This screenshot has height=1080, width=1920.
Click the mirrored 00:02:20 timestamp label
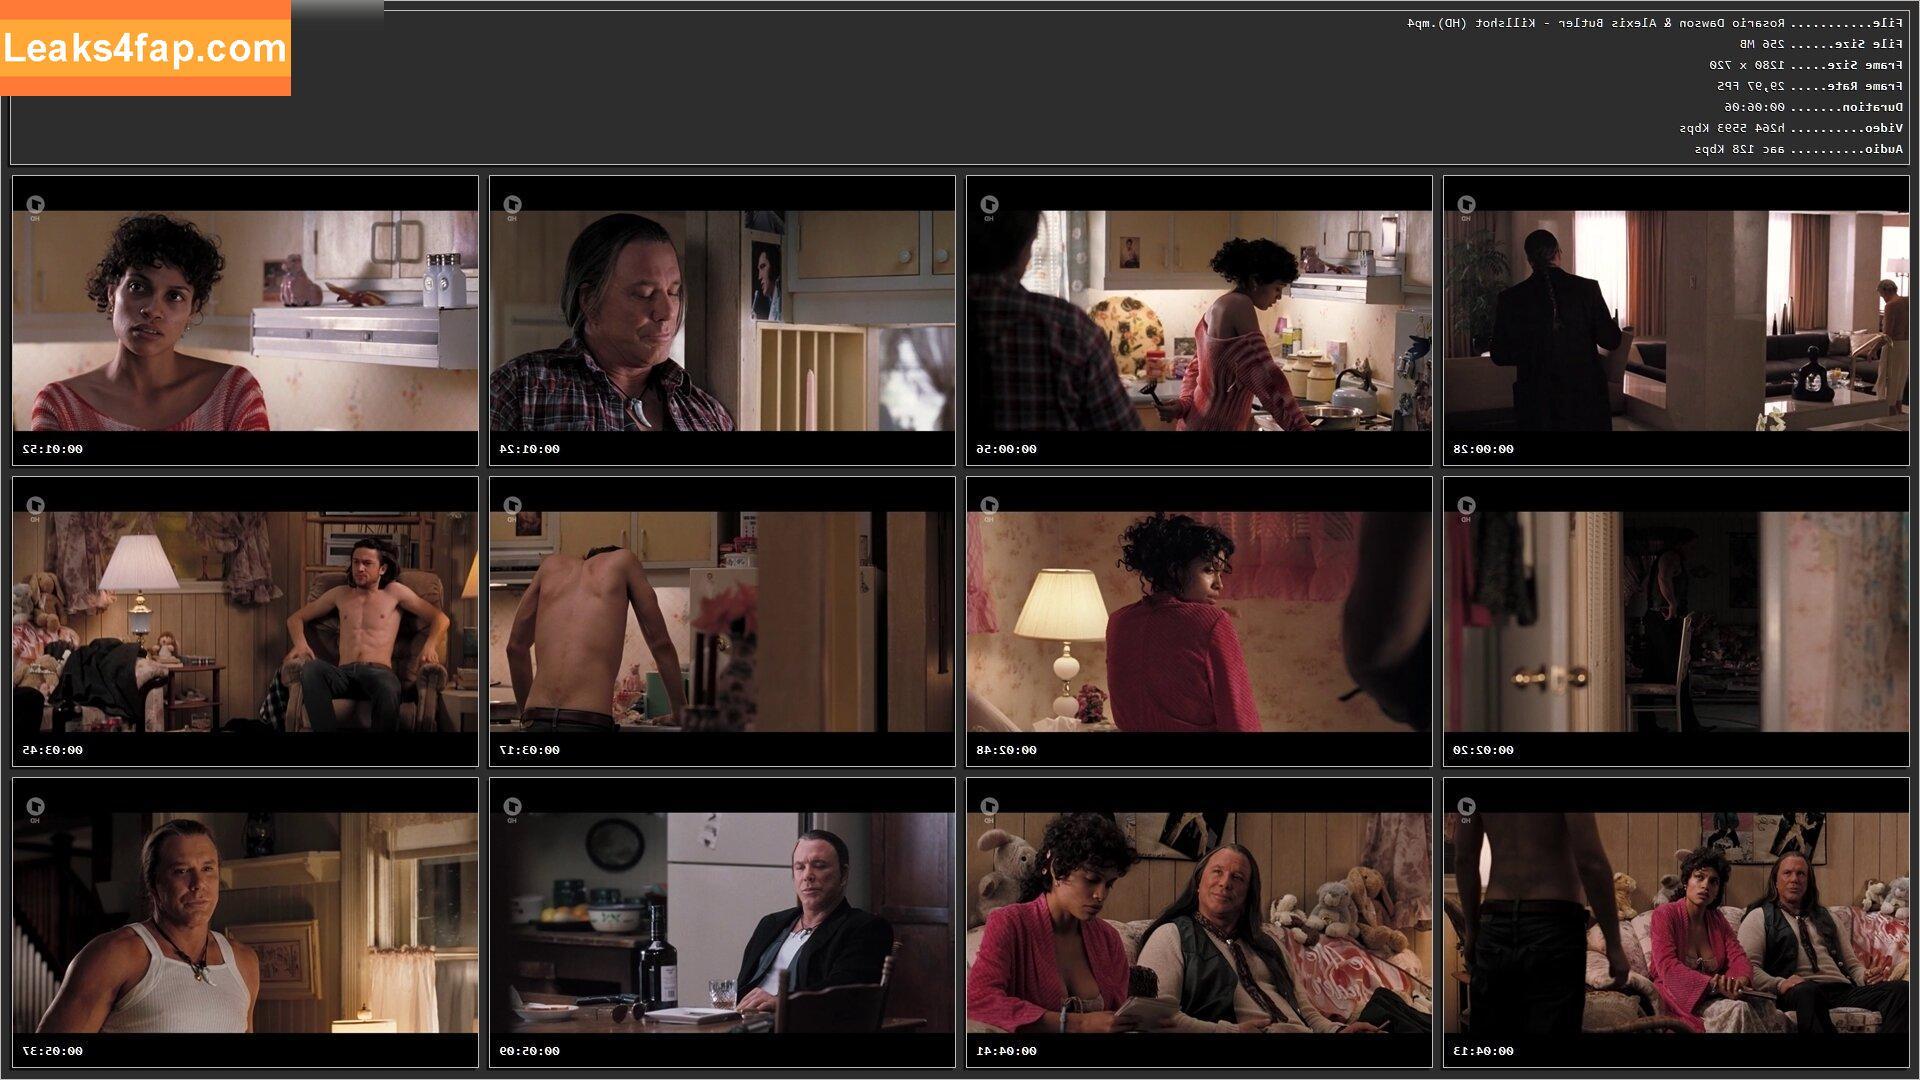[x=1484, y=750]
